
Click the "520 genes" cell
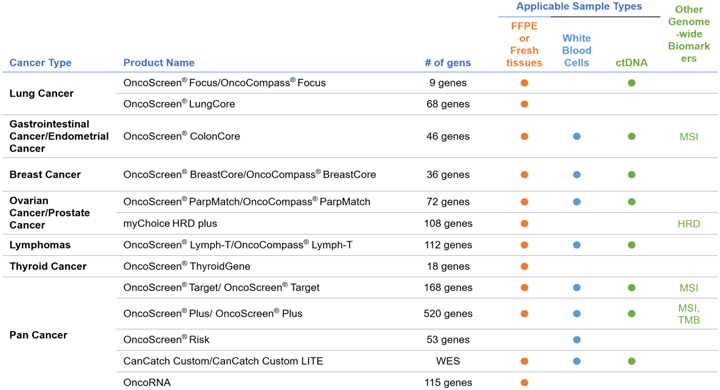coord(448,314)
